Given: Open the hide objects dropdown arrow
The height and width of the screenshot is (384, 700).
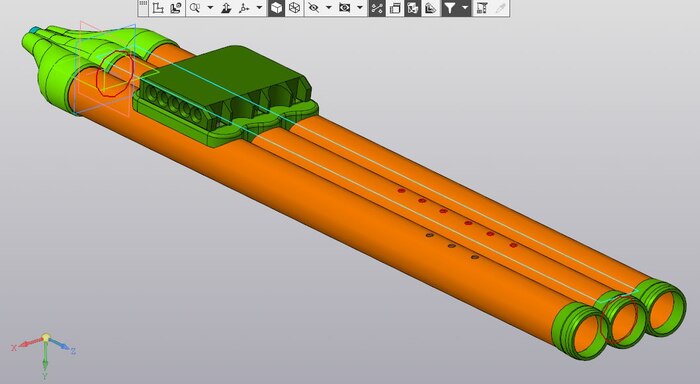Looking at the screenshot, I should 329,8.
